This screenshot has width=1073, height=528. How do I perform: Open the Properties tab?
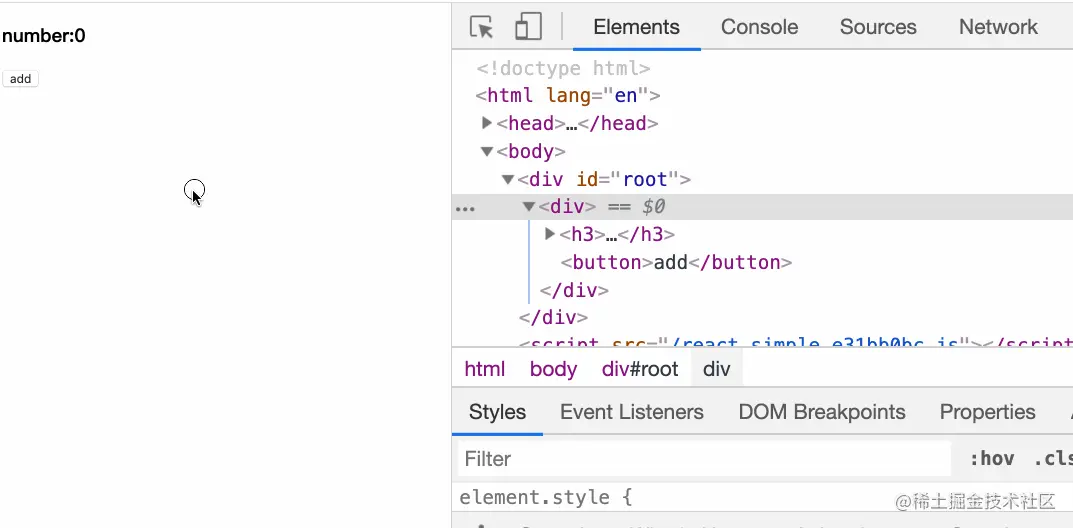pyautogui.click(x=987, y=412)
